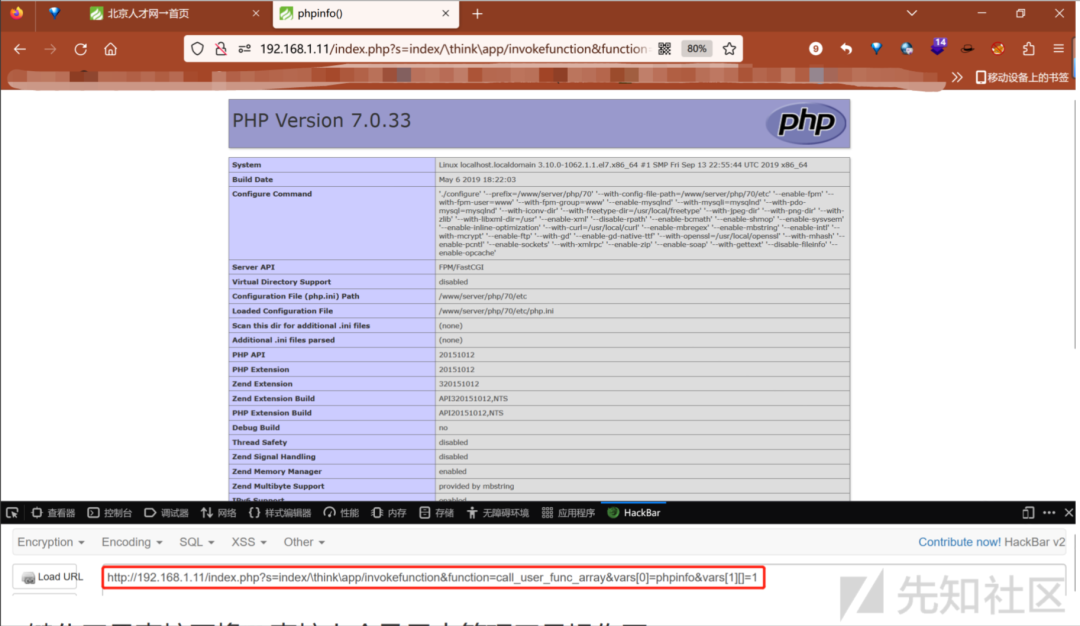
Task: Open the Extensions puzzle piece menu
Action: (x=1028, y=49)
